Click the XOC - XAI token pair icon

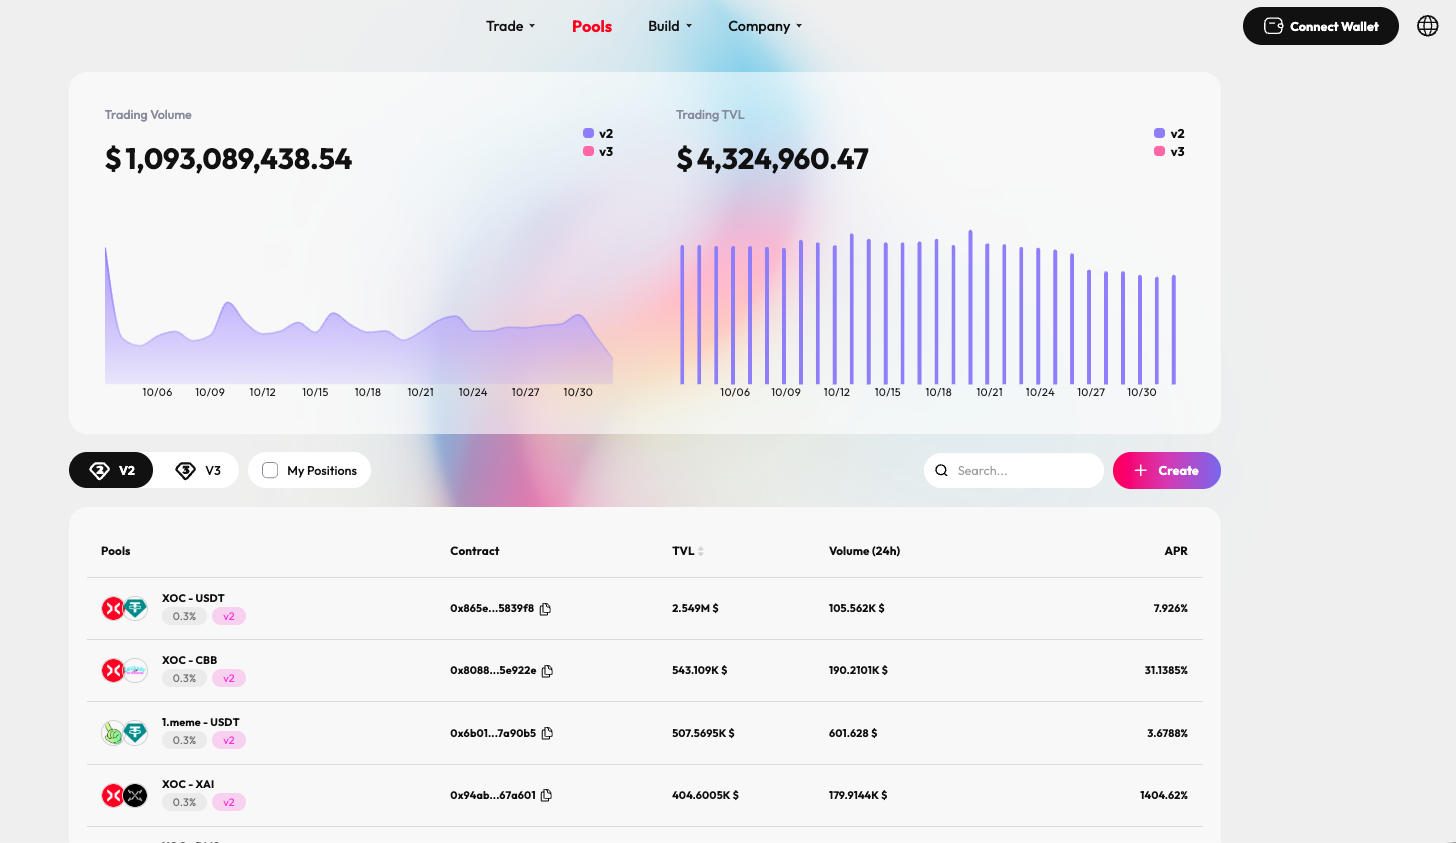point(124,796)
